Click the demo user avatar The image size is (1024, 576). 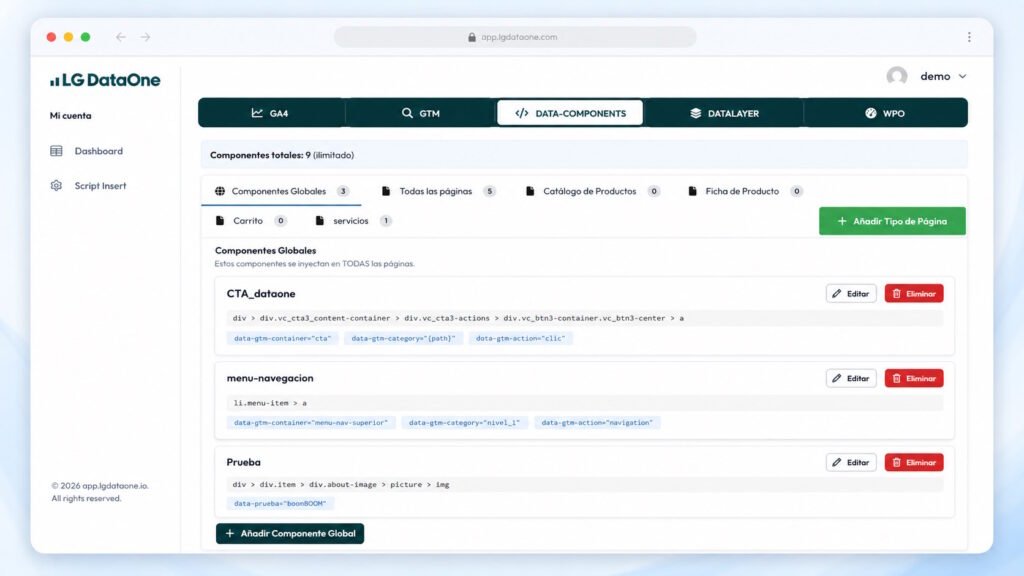[x=897, y=76]
